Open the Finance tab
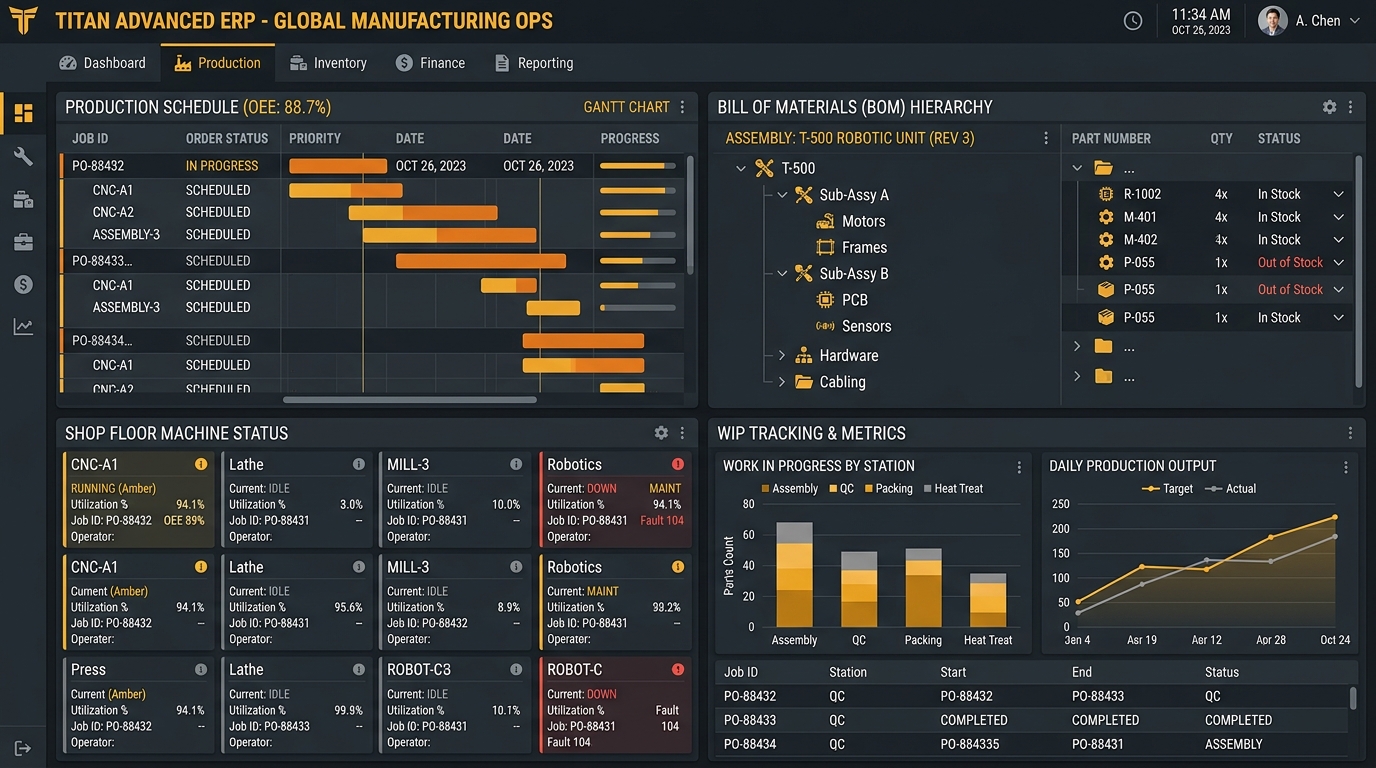Viewport: 1376px width, 768px height. pyautogui.click(x=431, y=63)
